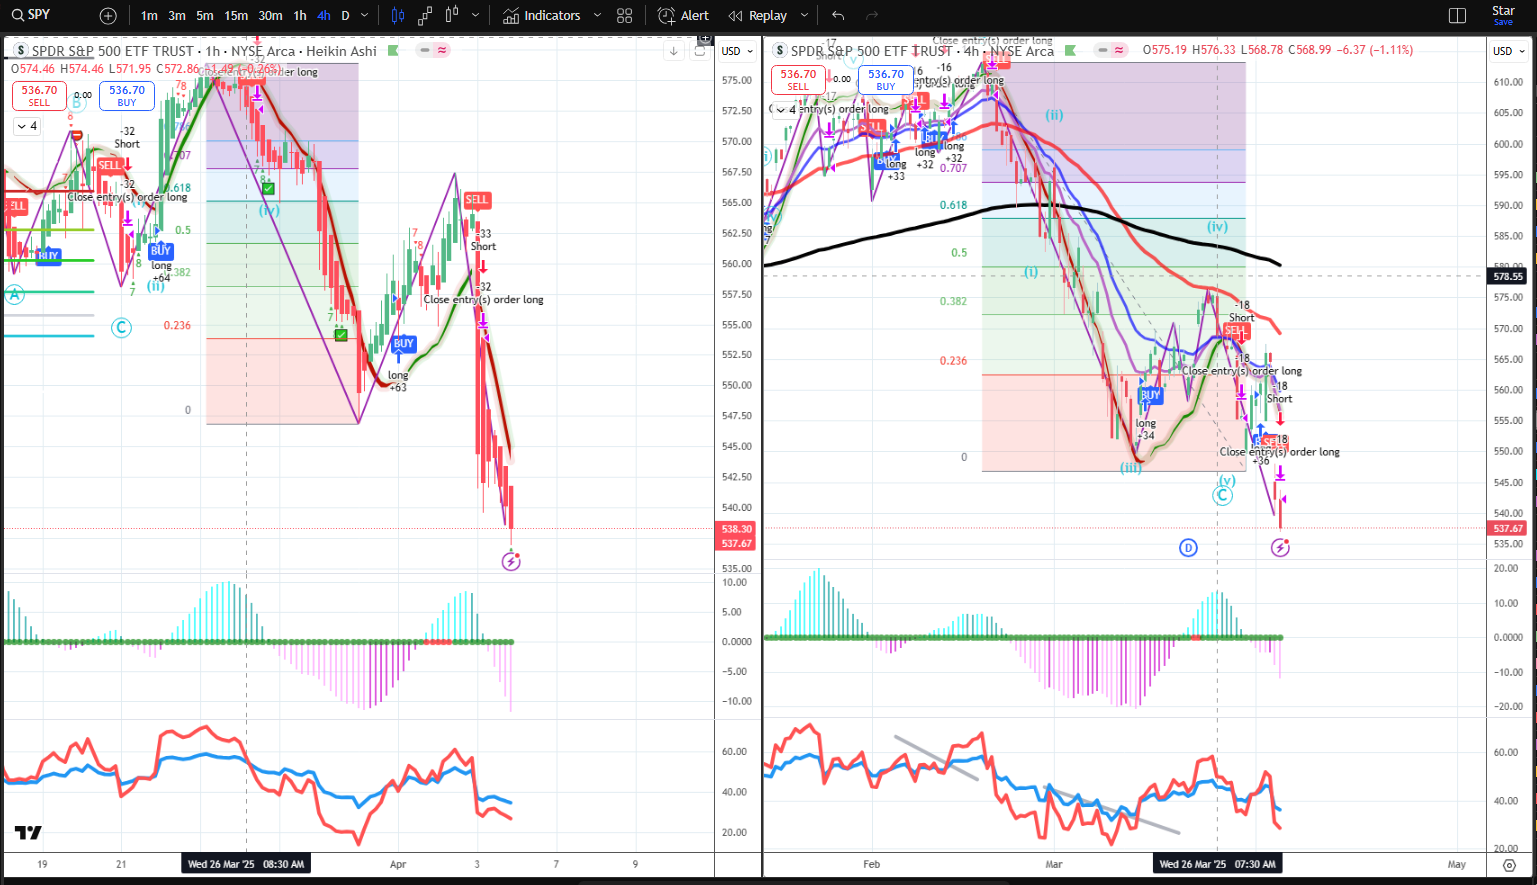Select the 30m timeframe
This screenshot has width=1537, height=885.
tap(270, 16)
